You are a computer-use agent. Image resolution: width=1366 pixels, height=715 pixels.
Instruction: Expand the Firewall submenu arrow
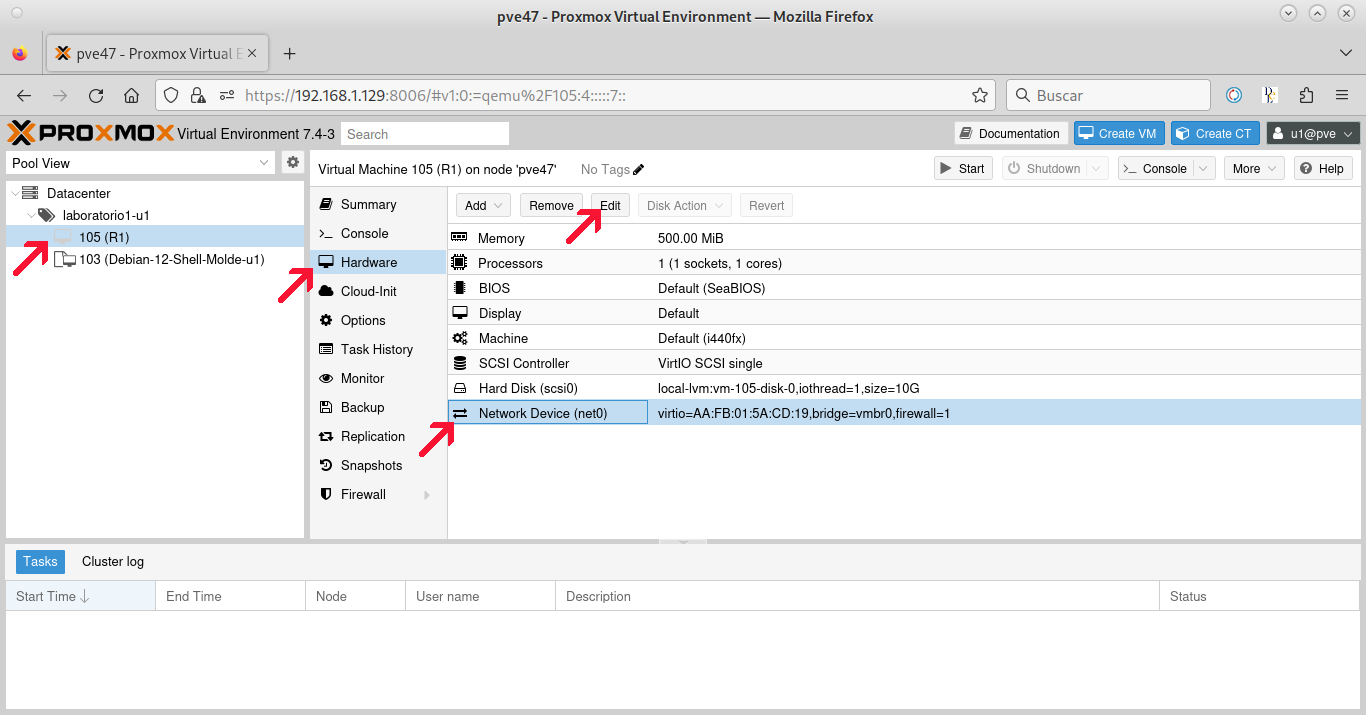coord(427,495)
